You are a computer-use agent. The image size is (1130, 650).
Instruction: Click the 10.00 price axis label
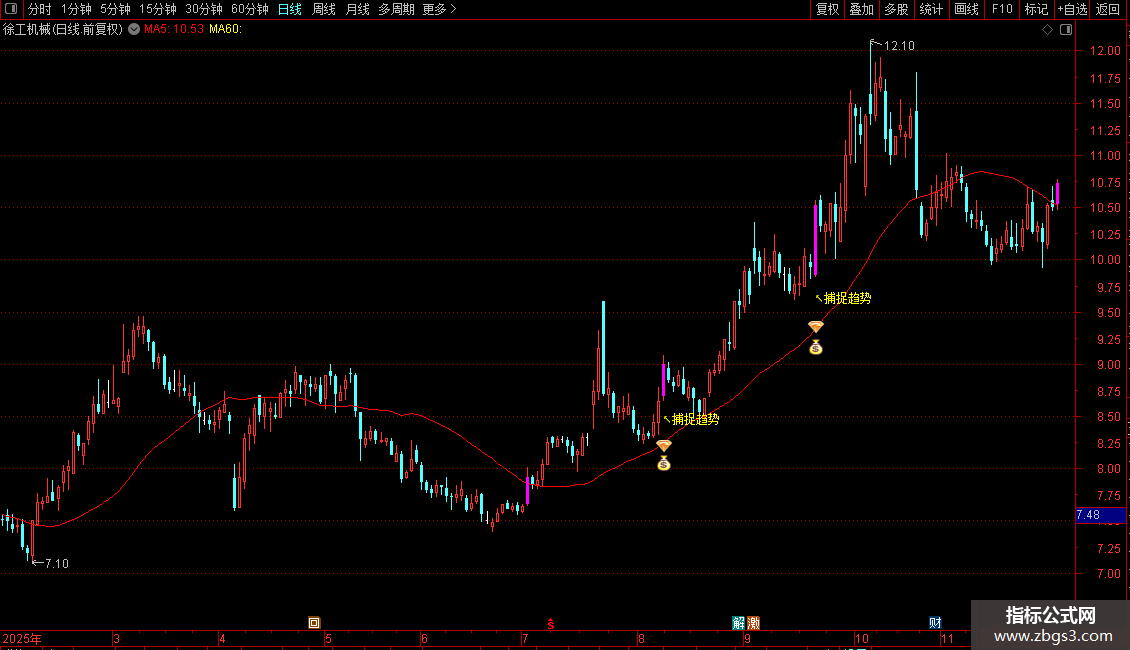[x=1105, y=259]
